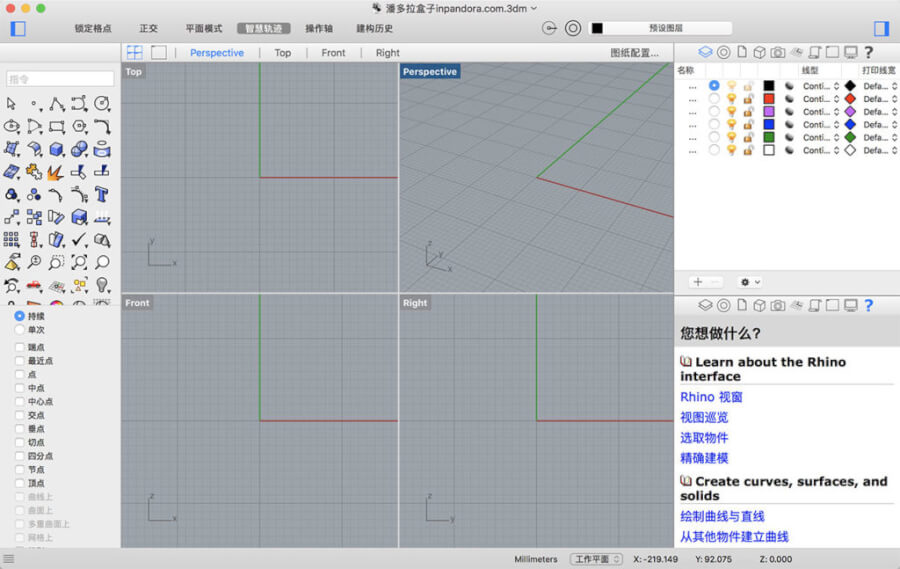Screen dimensions: 900x569
Task: Open the boolean spheres tool
Action: point(79,149)
